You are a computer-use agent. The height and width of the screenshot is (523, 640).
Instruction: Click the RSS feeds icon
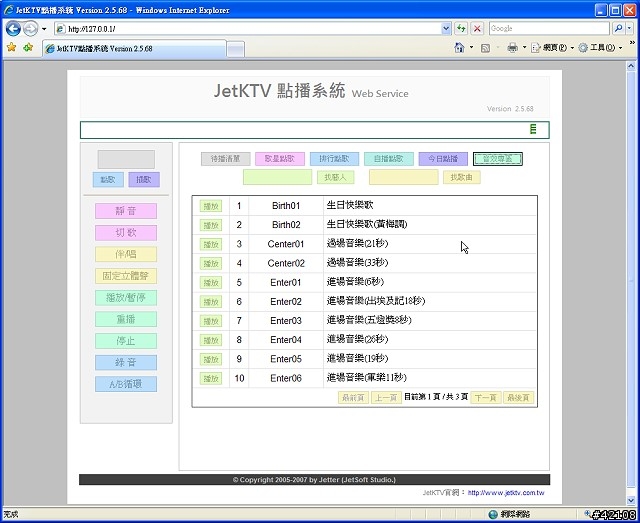[x=485, y=48]
